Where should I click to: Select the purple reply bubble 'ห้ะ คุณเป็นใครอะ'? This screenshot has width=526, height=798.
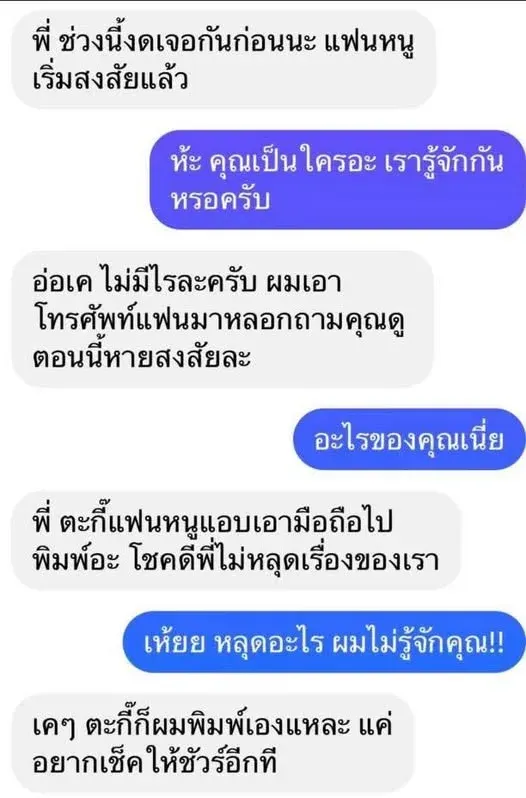pyautogui.click(x=338, y=180)
